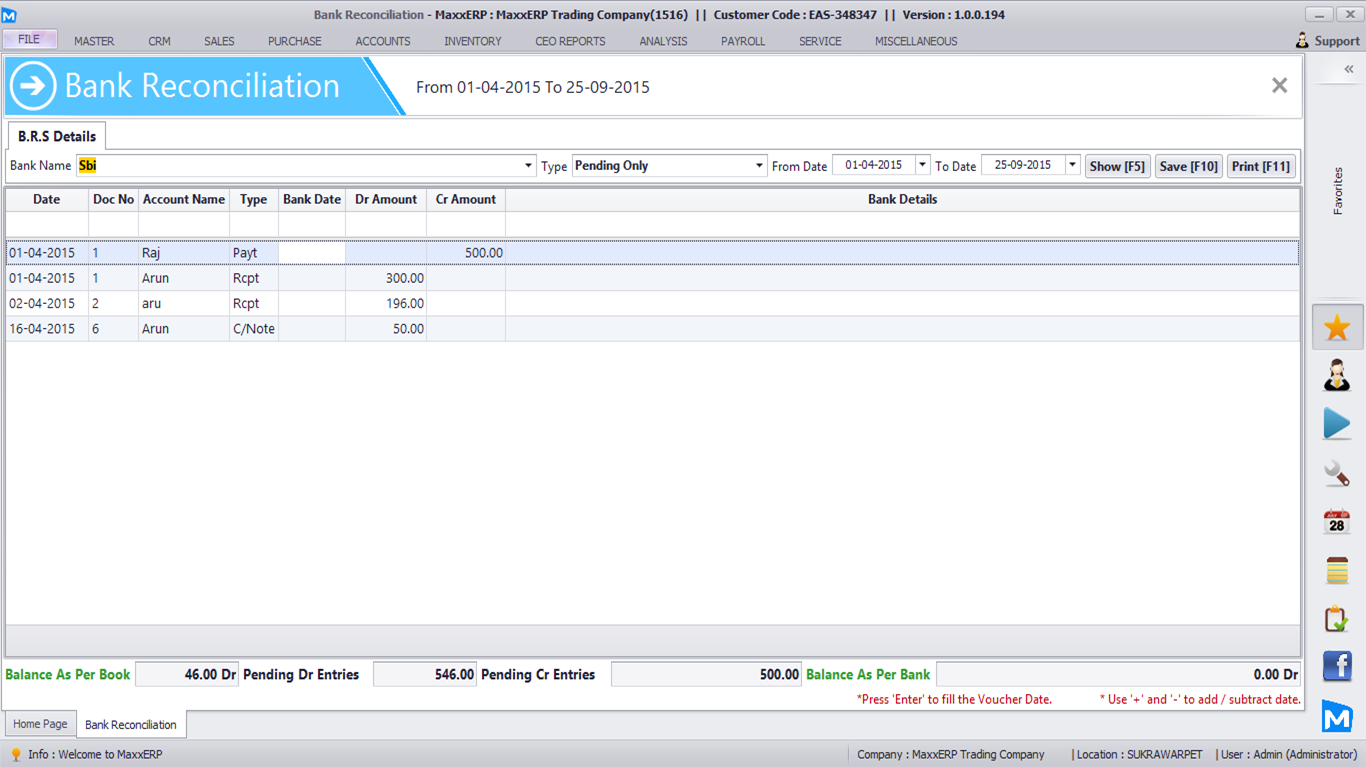Click the Print [F11] button
The height and width of the screenshot is (768, 1366).
(1261, 166)
